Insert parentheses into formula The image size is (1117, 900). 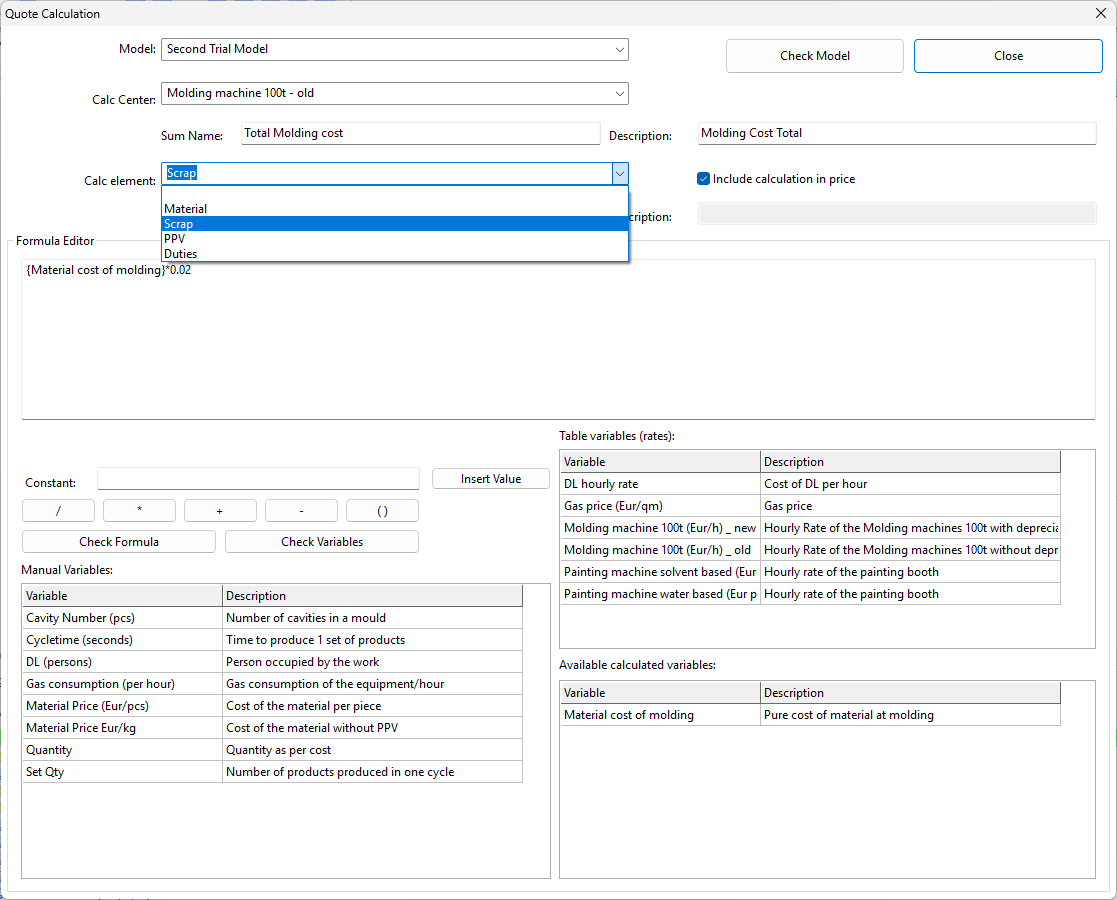point(382,511)
